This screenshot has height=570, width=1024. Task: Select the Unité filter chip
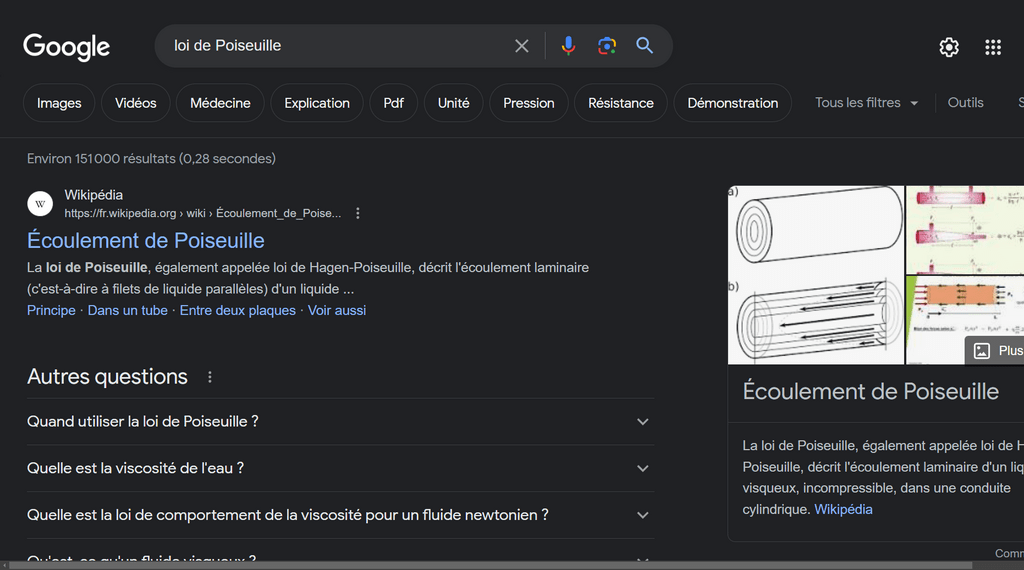tap(453, 103)
